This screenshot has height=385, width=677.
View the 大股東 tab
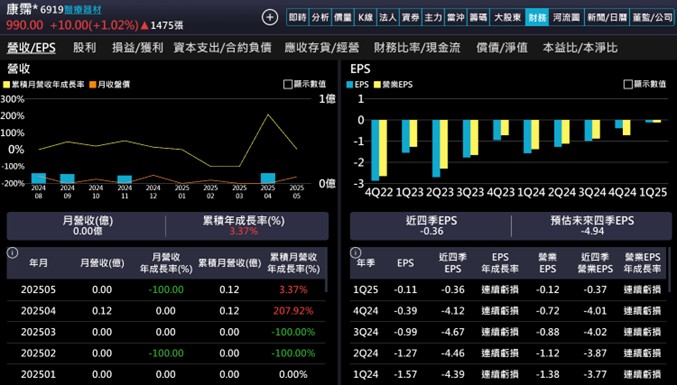(507, 18)
